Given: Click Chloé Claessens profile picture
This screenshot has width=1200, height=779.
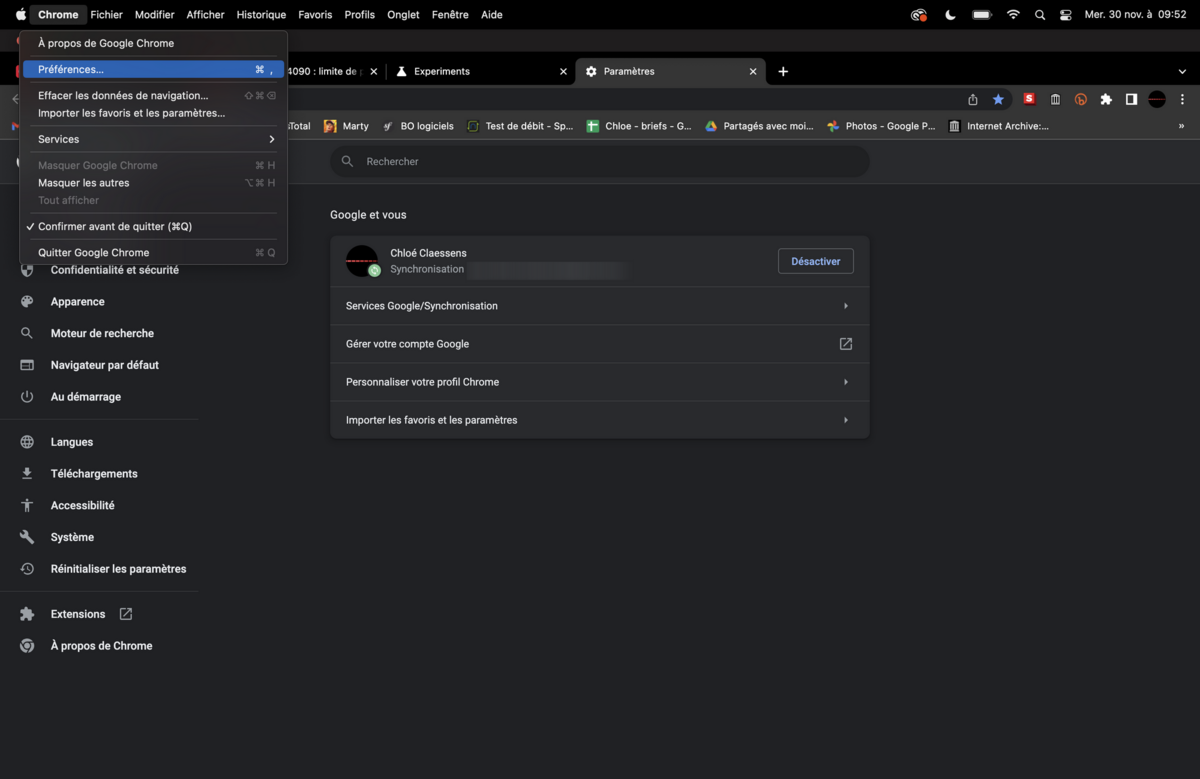Looking at the screenshot, I should (362, 261).
